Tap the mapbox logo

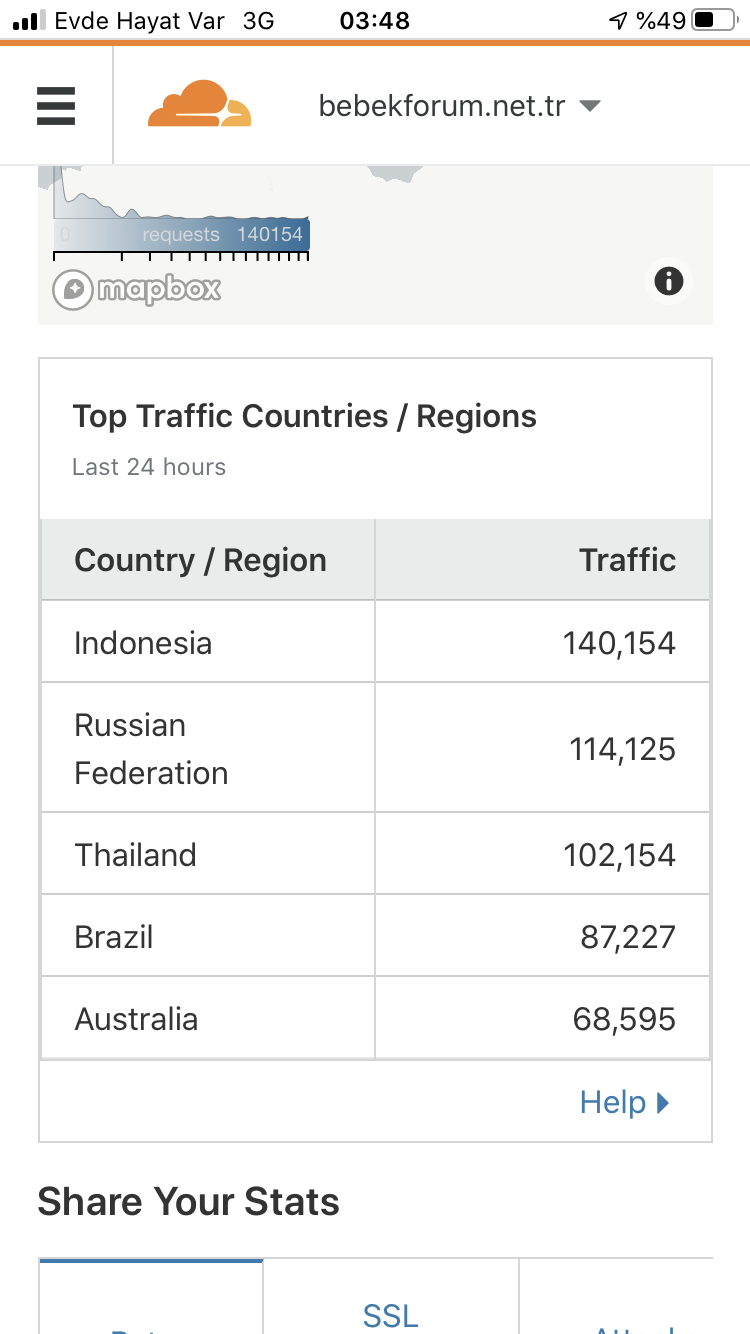137,290
